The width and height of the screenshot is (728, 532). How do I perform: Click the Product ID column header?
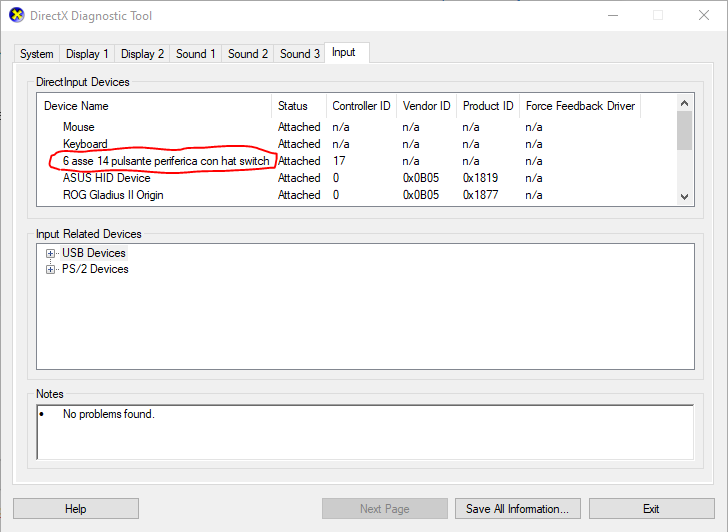click(488, 106)
